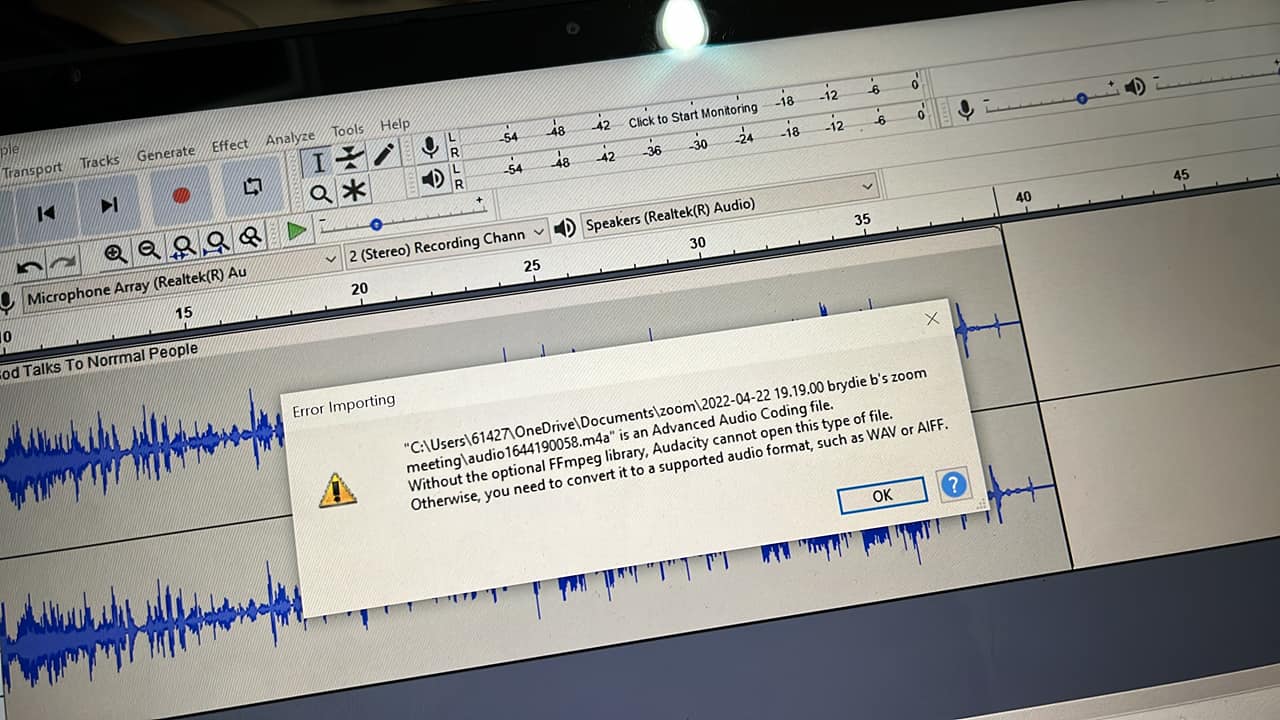Click the Undo arrow
The height and width of the screenshot is (720, 1280).
pos(30,266)
